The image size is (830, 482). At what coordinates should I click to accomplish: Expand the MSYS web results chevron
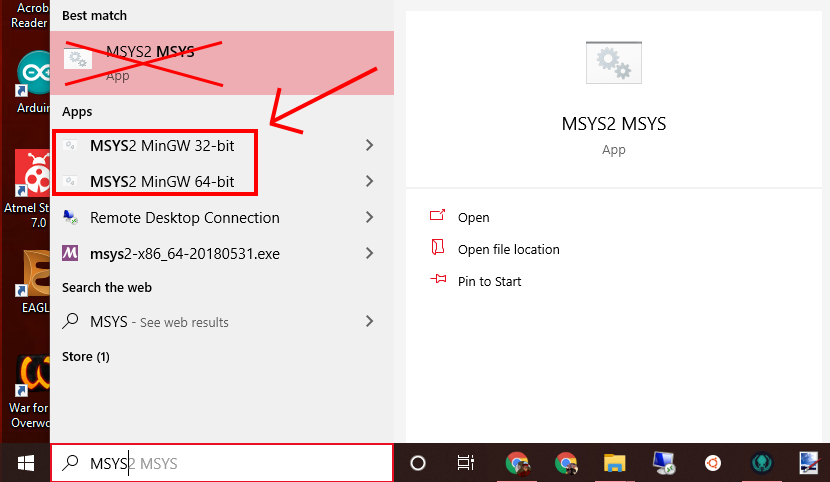point(369,321)
